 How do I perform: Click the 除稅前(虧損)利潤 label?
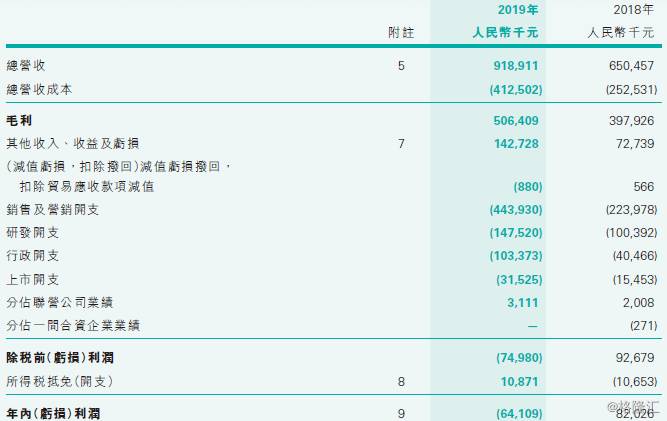[60, 358]
